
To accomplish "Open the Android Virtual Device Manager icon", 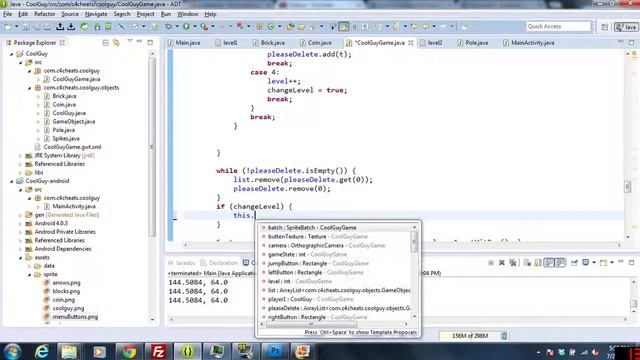I will (108, 27).
